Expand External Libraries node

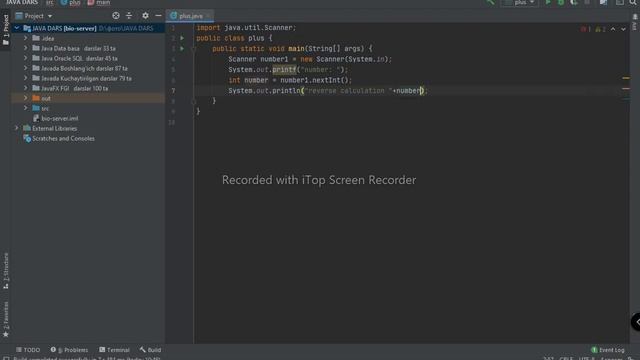point(17,128)
